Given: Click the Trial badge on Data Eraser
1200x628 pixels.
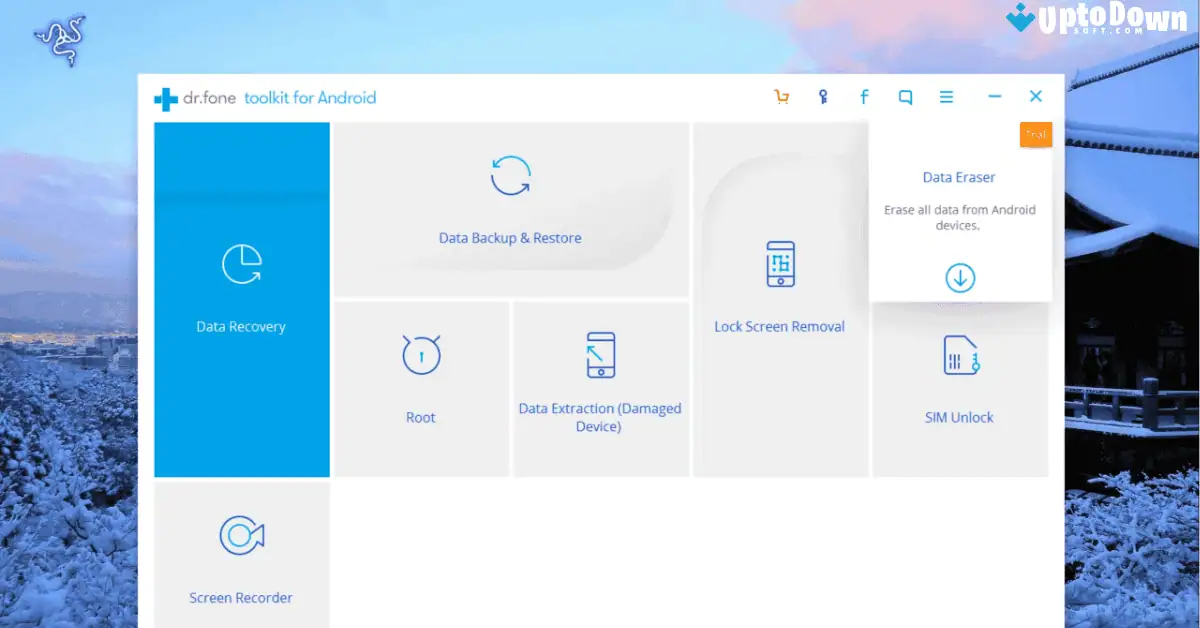Looking at the screenshot, I should pos(1036,134).
